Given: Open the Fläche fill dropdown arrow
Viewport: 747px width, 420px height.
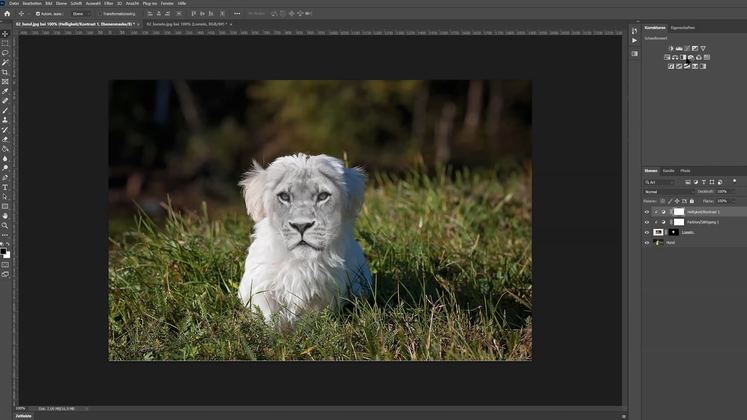Looking at the screenshot, I should pos(733,201).
